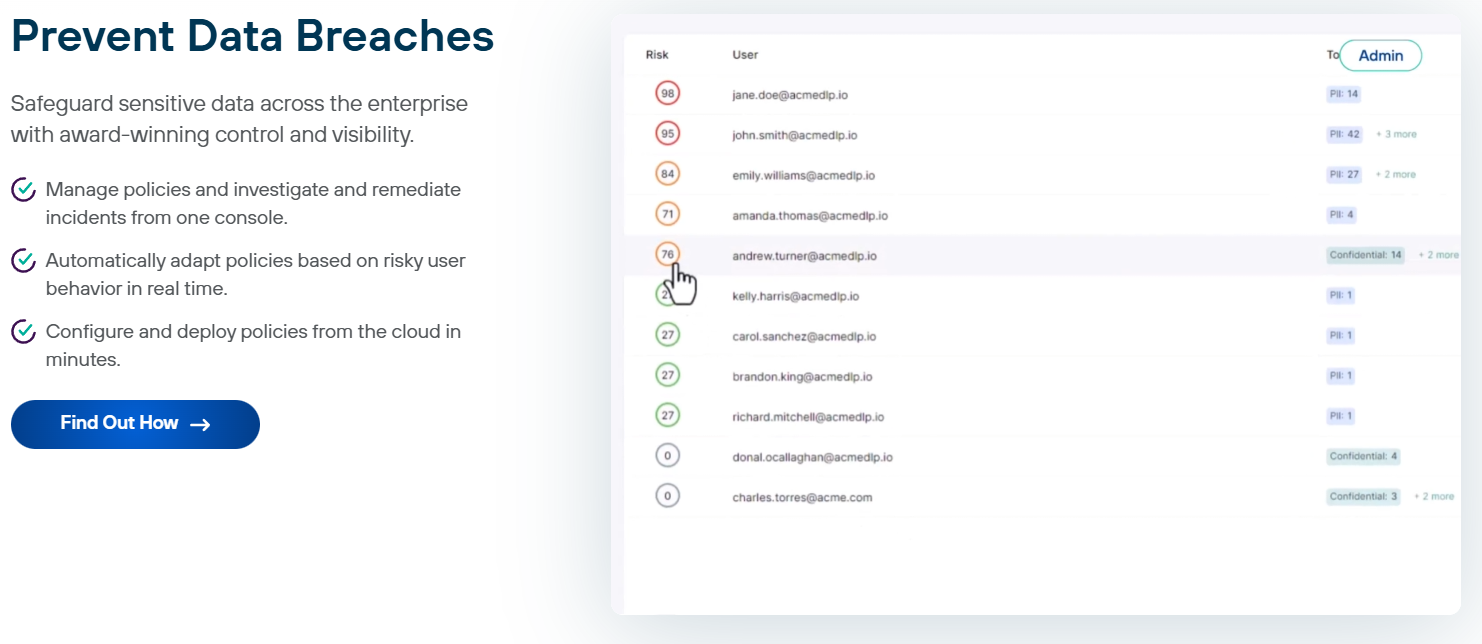Click the red risk score 98 badge

667,94
